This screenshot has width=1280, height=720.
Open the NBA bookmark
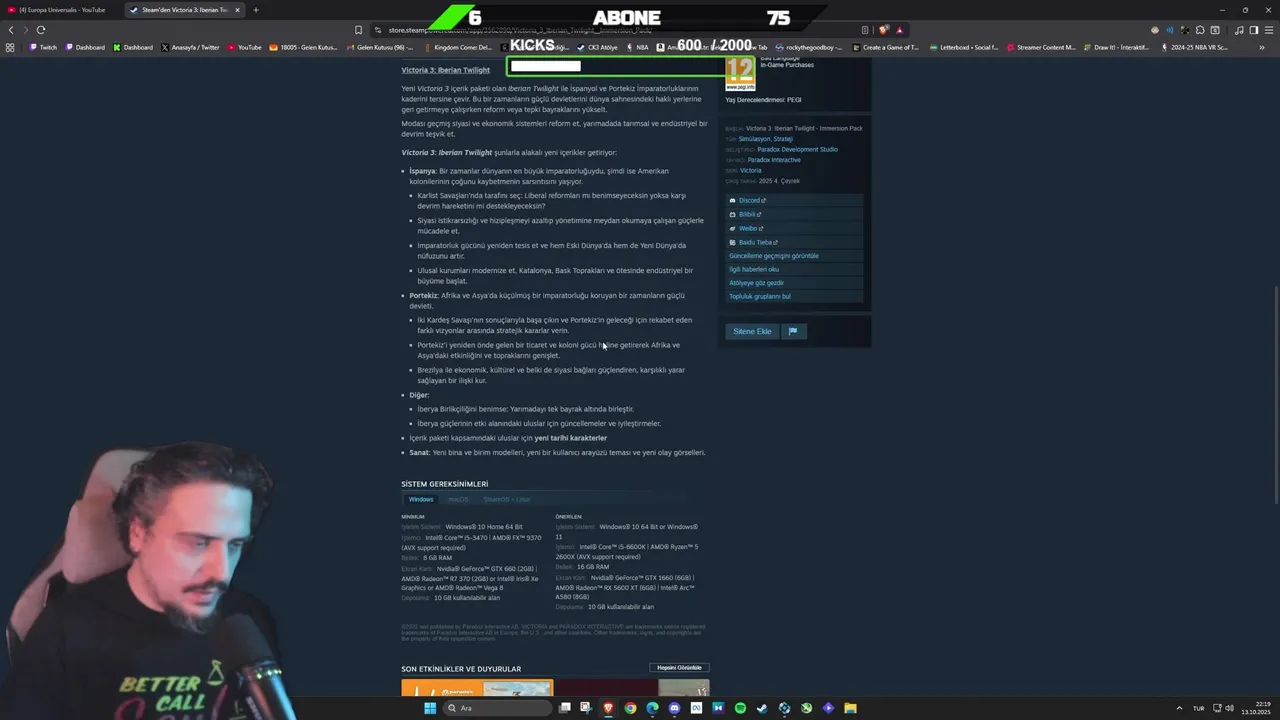point(637,47)
